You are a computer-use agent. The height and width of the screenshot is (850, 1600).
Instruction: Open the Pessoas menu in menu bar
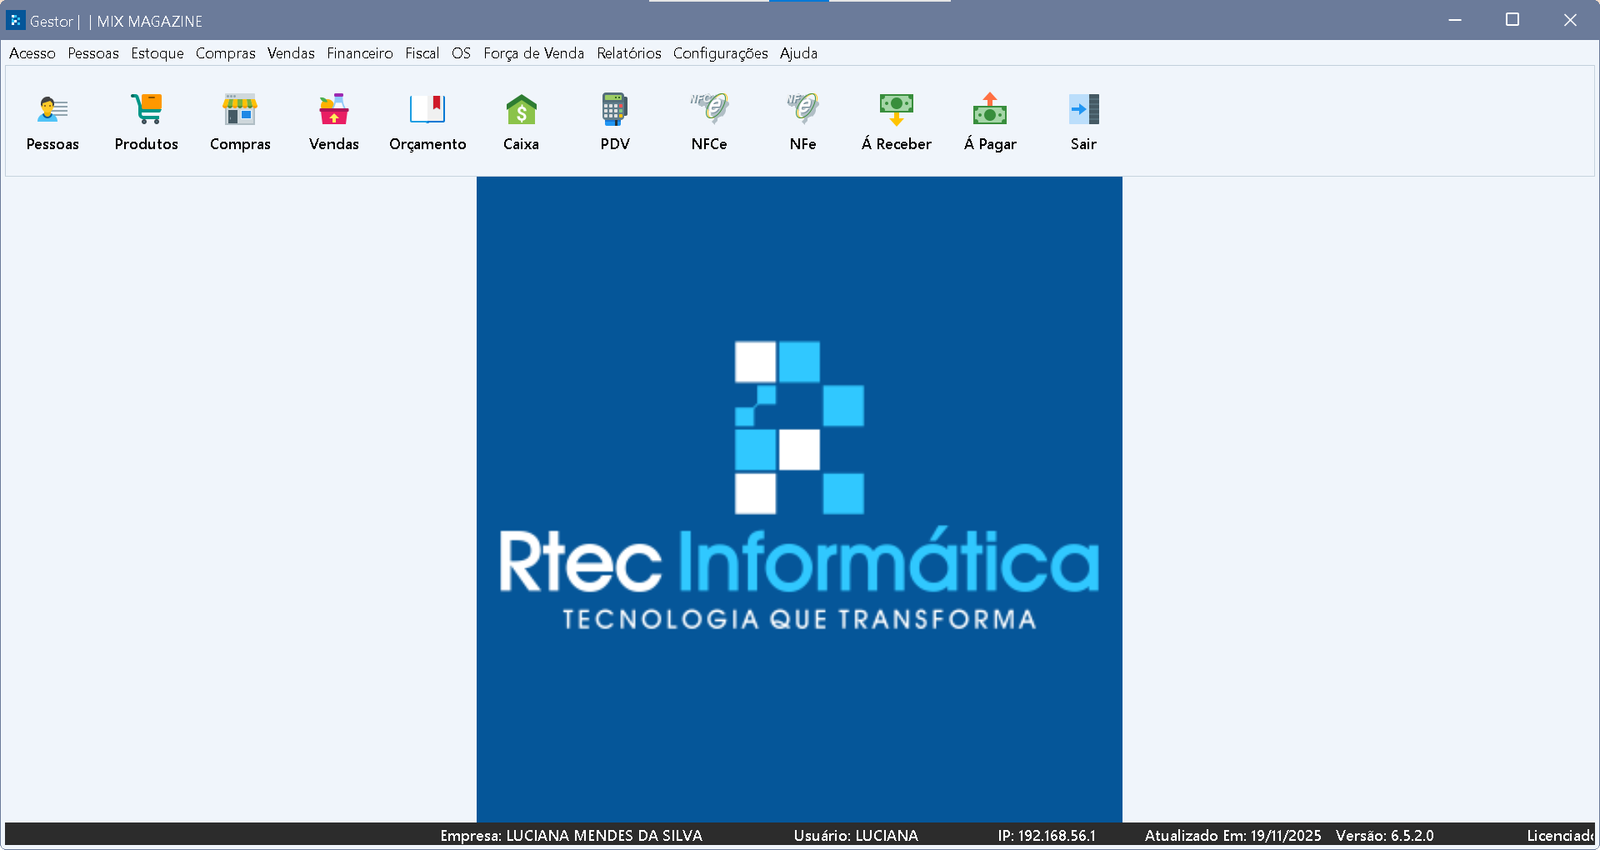[x=93, y=53]
